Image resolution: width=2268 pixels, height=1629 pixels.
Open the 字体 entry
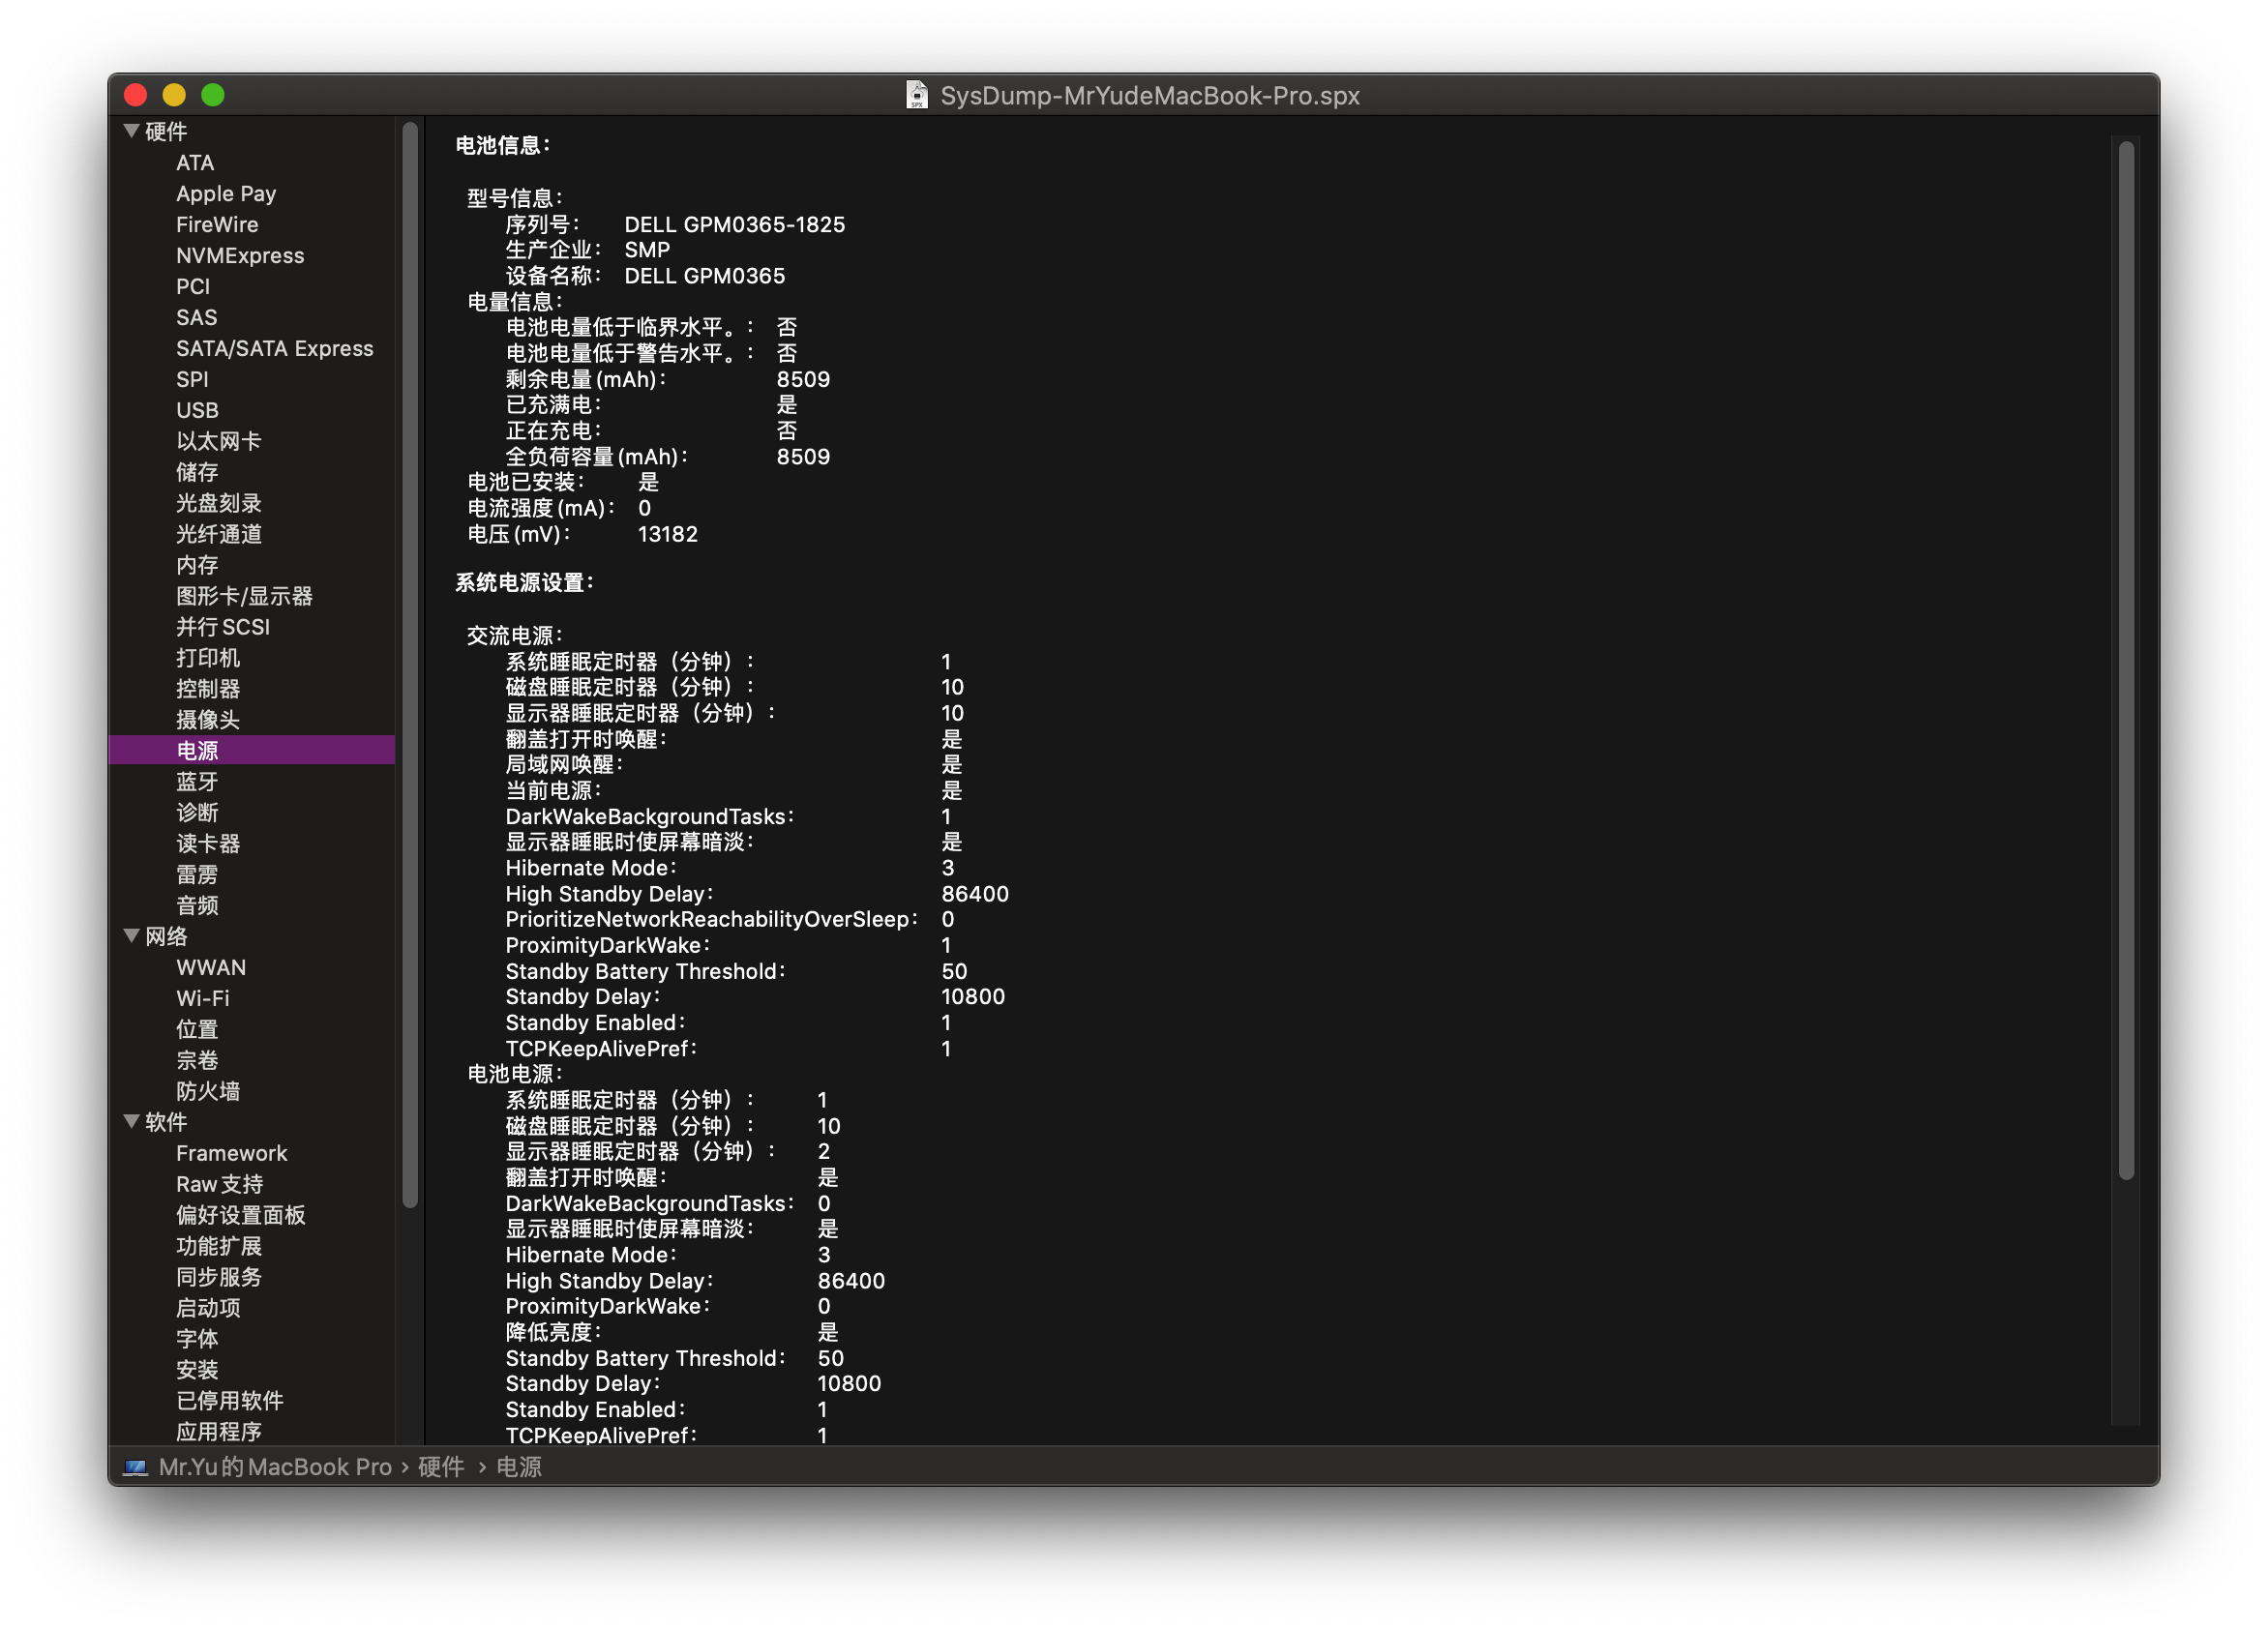click(197, 1340)
